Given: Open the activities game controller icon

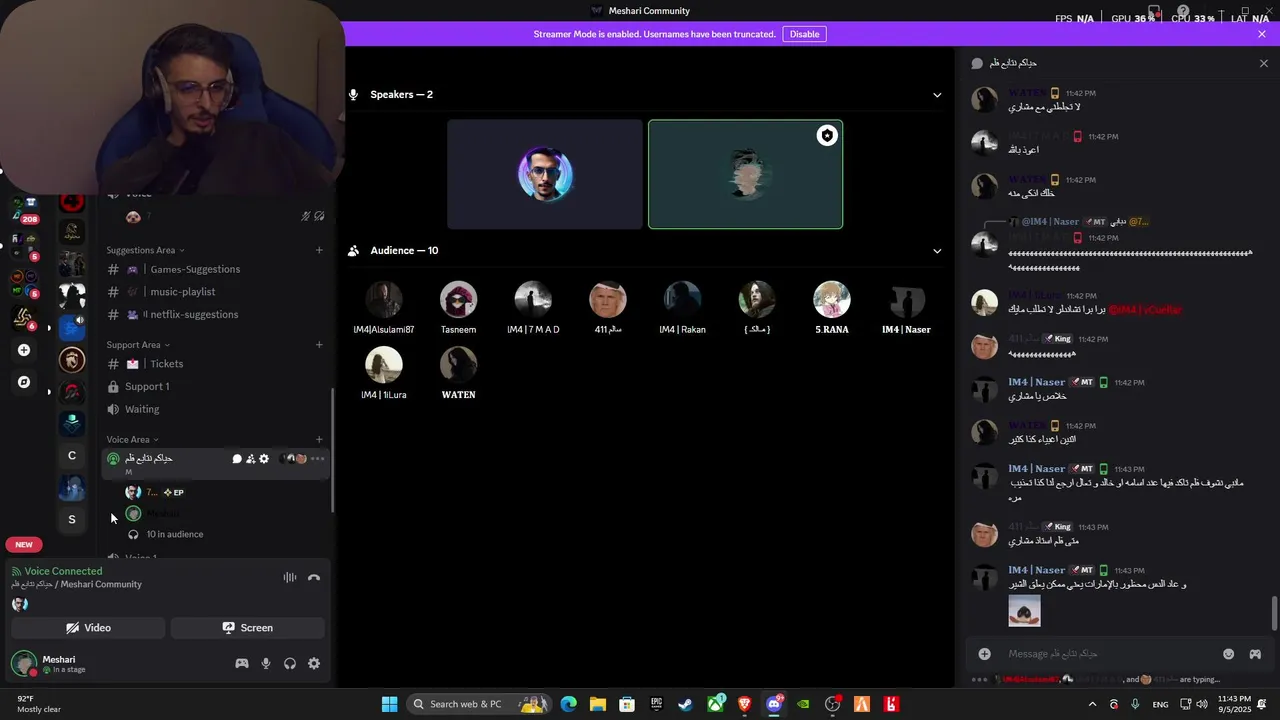Looking at the screenshot, I should click(242, 663).
